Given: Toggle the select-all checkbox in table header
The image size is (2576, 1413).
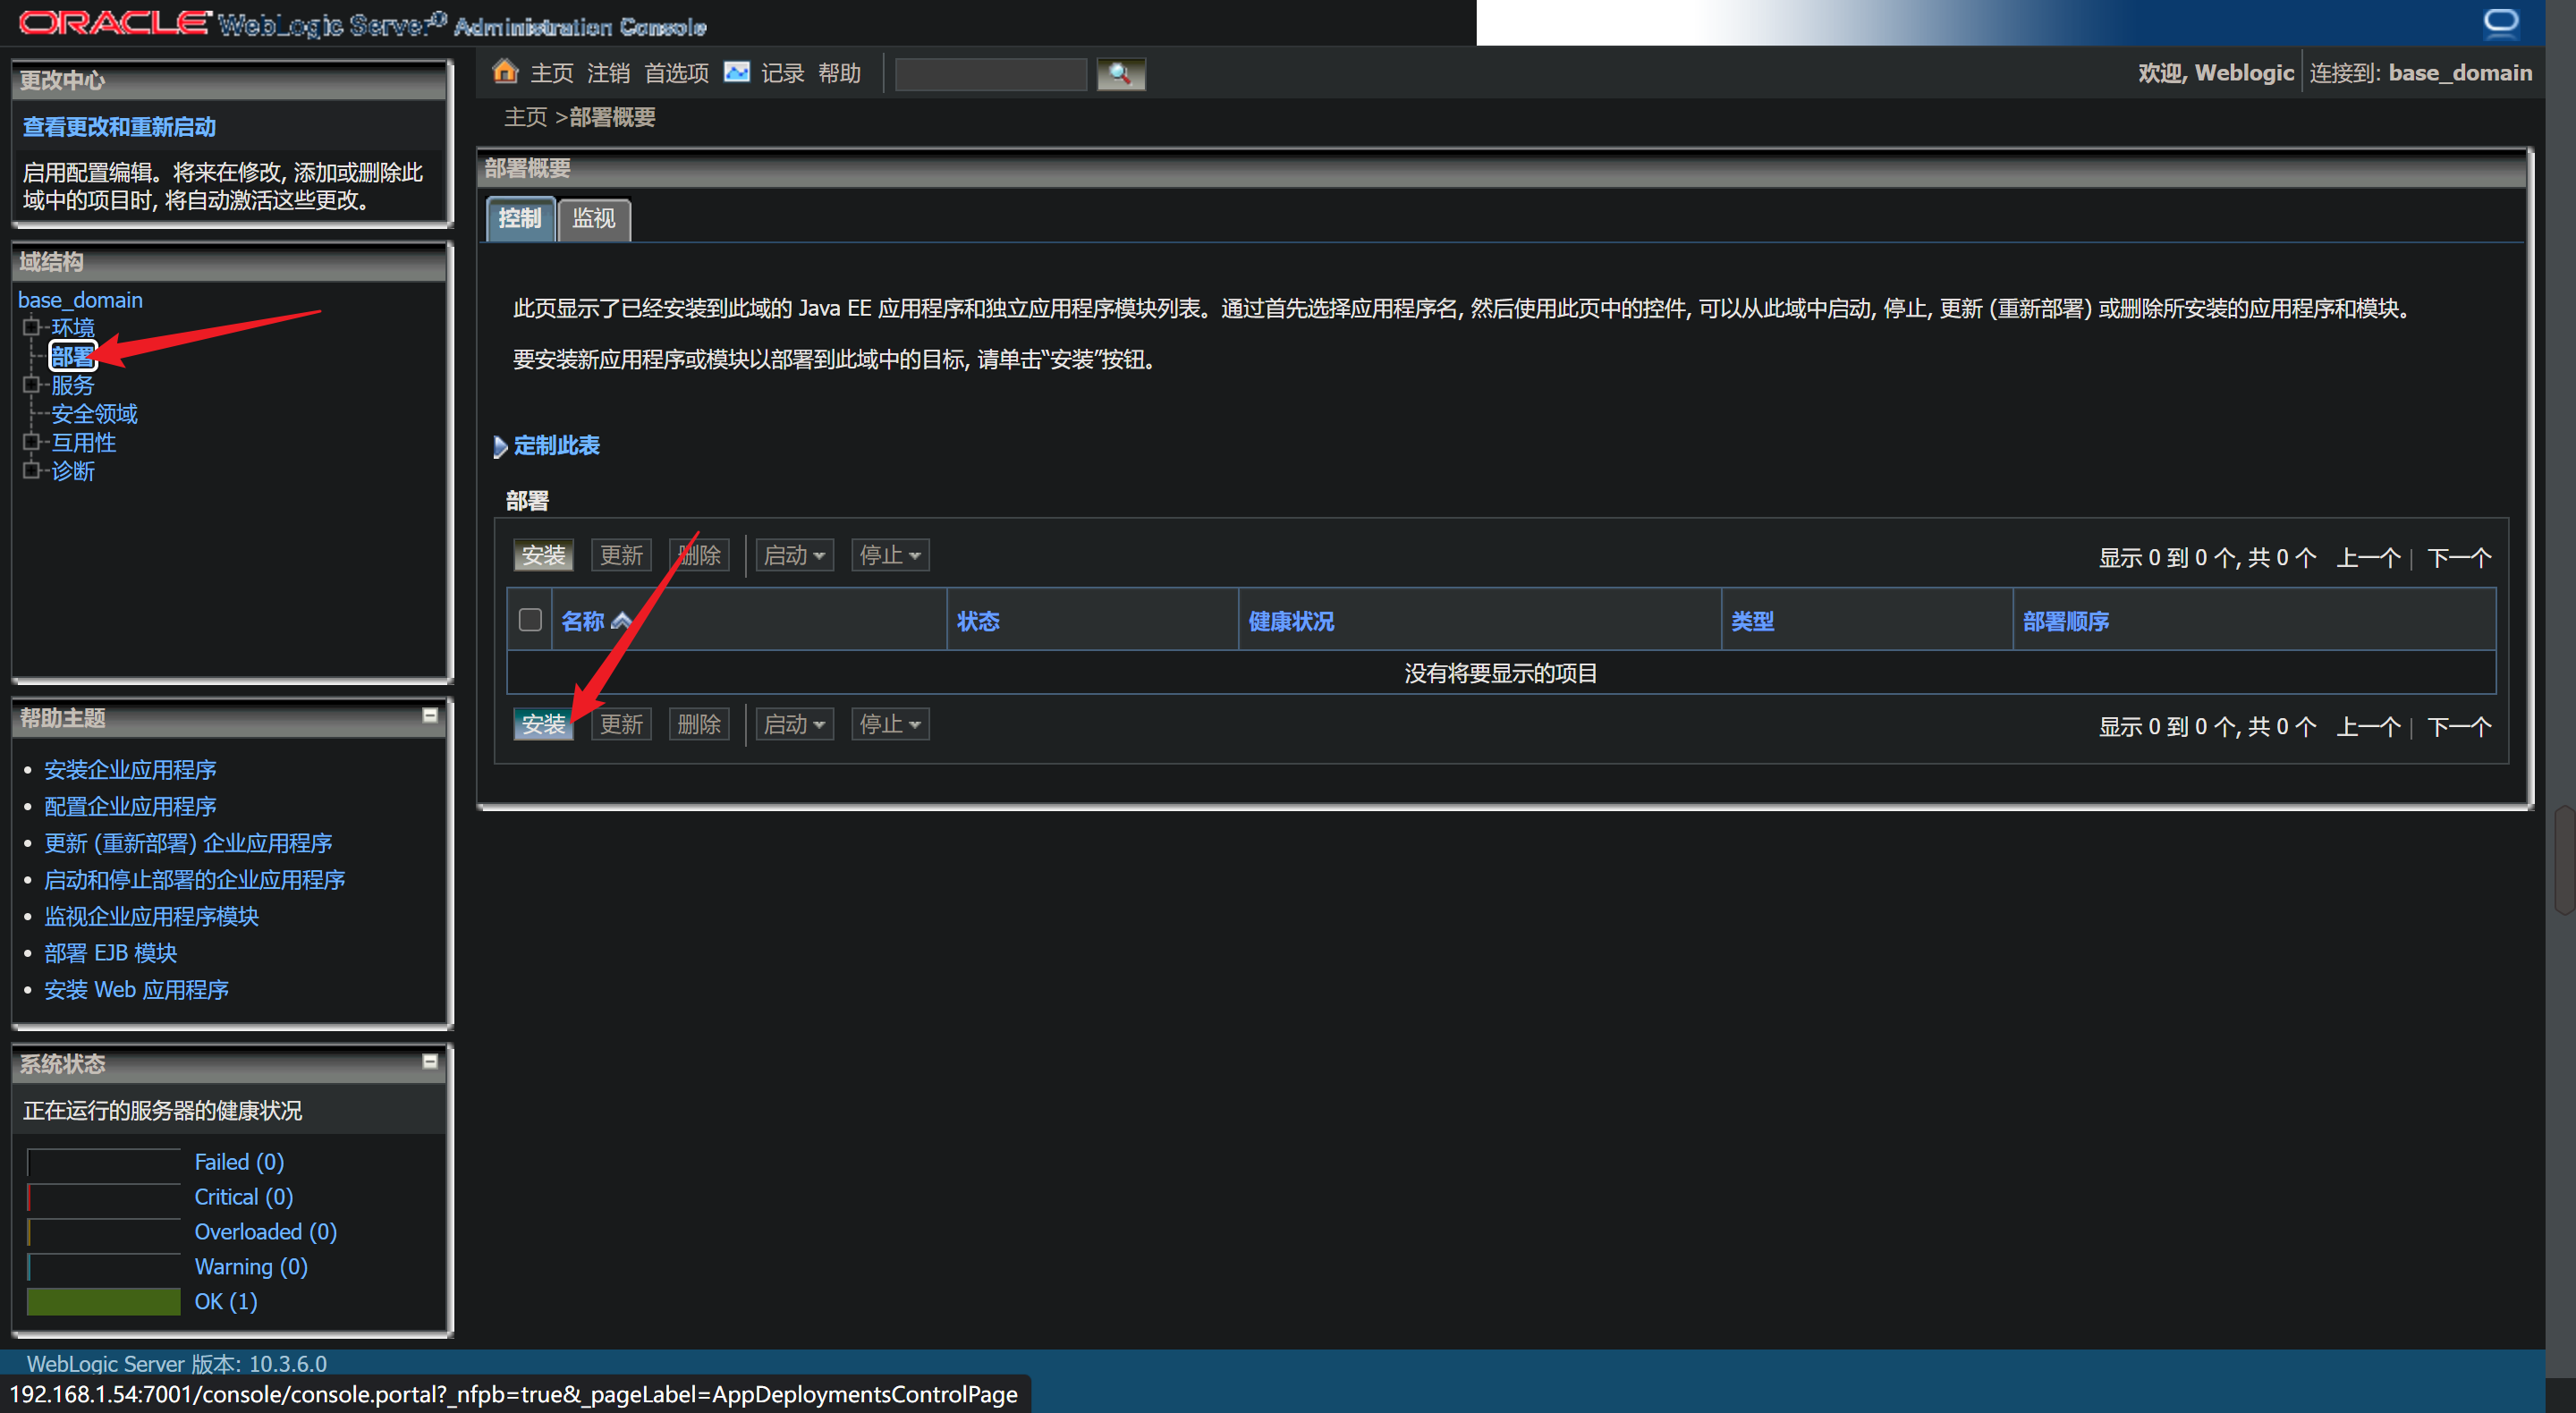Looking at the screenshot, I should click(530, 620).
